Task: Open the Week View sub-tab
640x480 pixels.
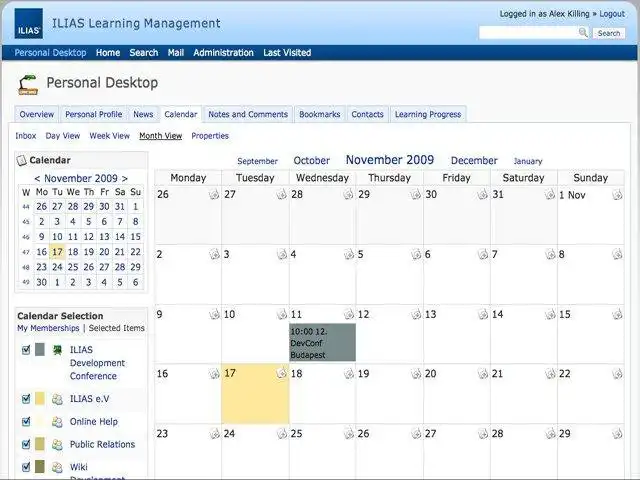Action: (x=109, y=136)
